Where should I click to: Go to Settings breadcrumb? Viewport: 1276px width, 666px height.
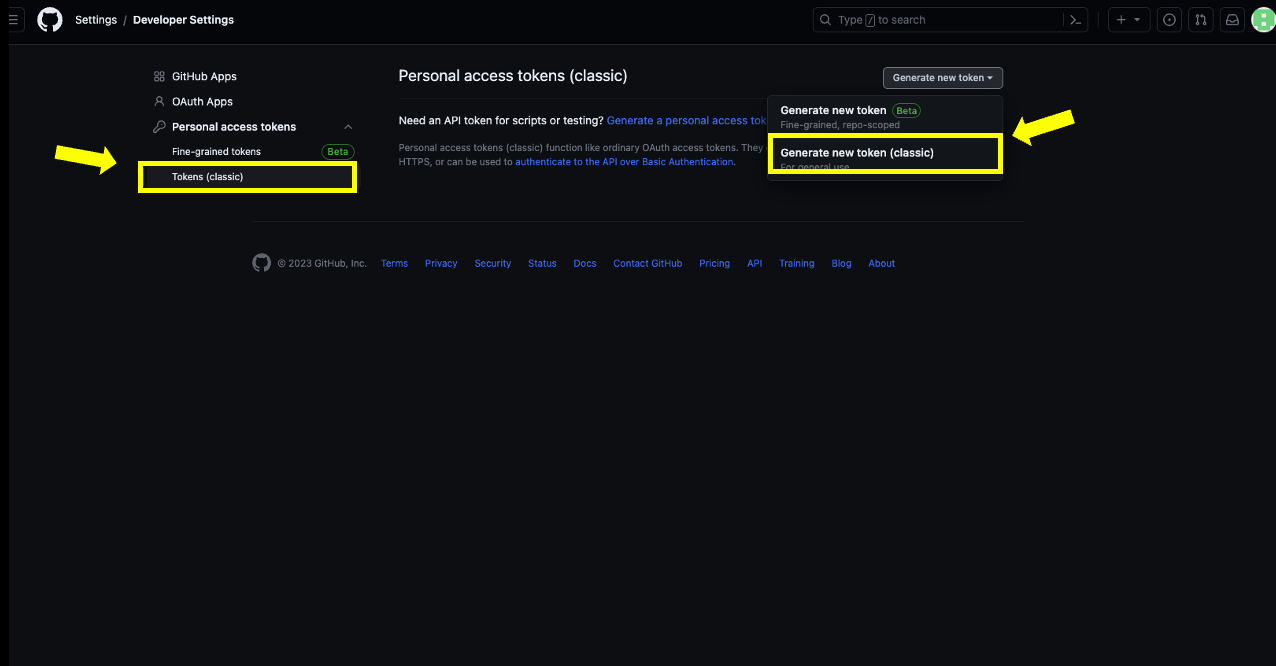[96, 20]
